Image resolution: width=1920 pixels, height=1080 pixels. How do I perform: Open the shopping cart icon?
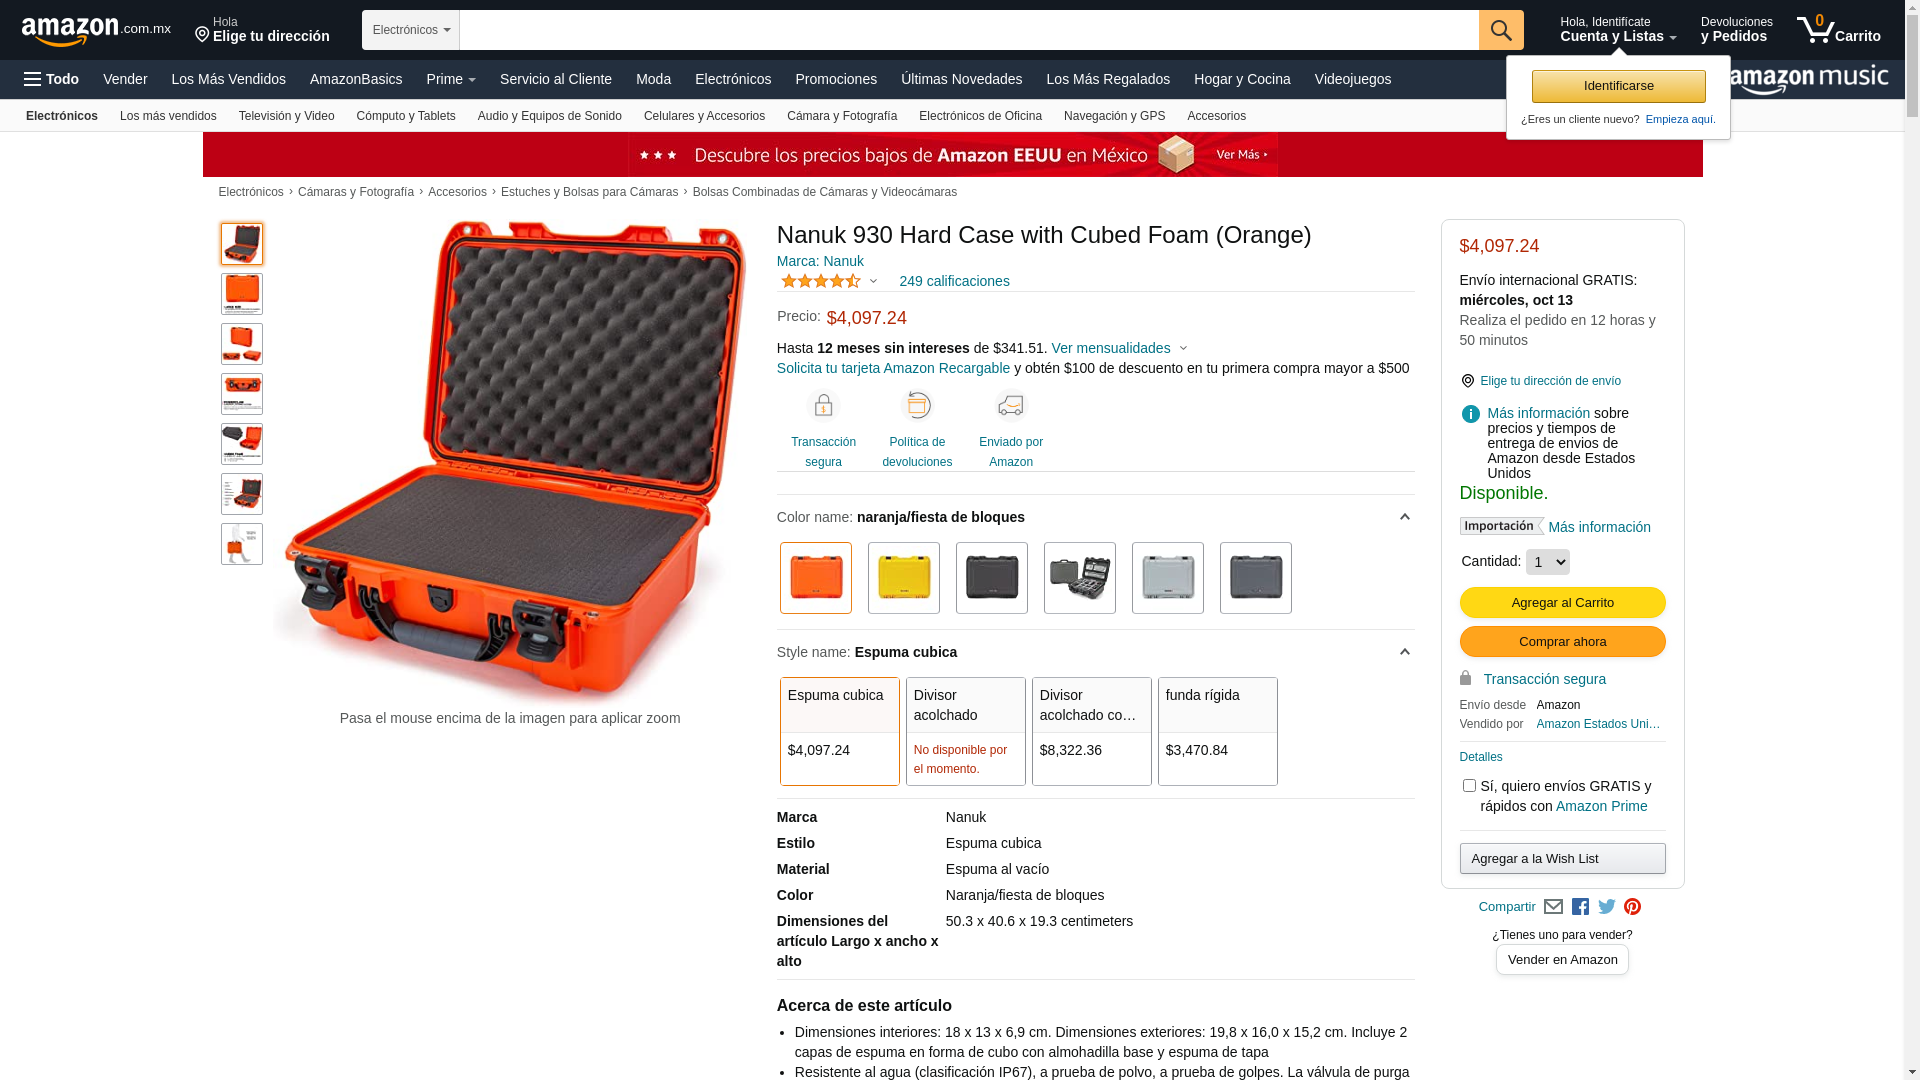point(1838,30)
